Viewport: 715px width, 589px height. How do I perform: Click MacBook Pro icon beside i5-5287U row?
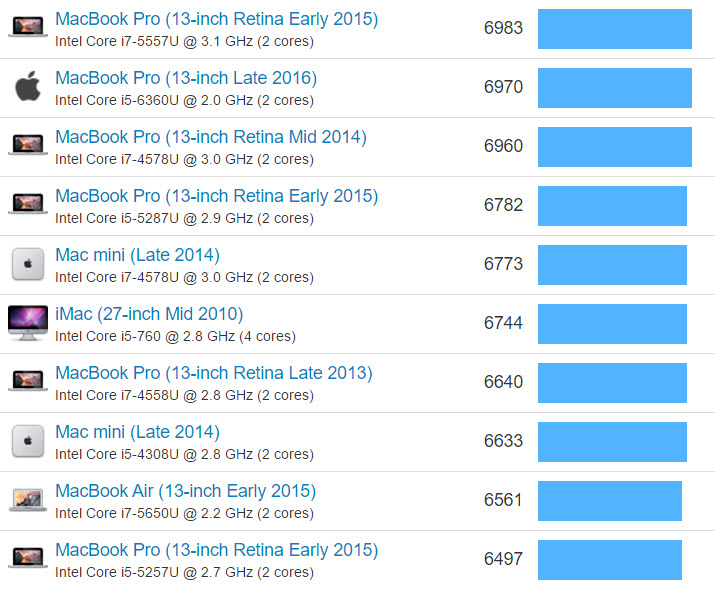tap(28, 203)
